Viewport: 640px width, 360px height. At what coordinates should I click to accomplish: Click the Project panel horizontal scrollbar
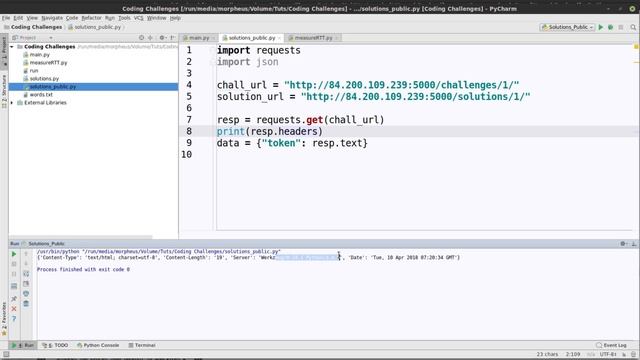pos(80,237)
